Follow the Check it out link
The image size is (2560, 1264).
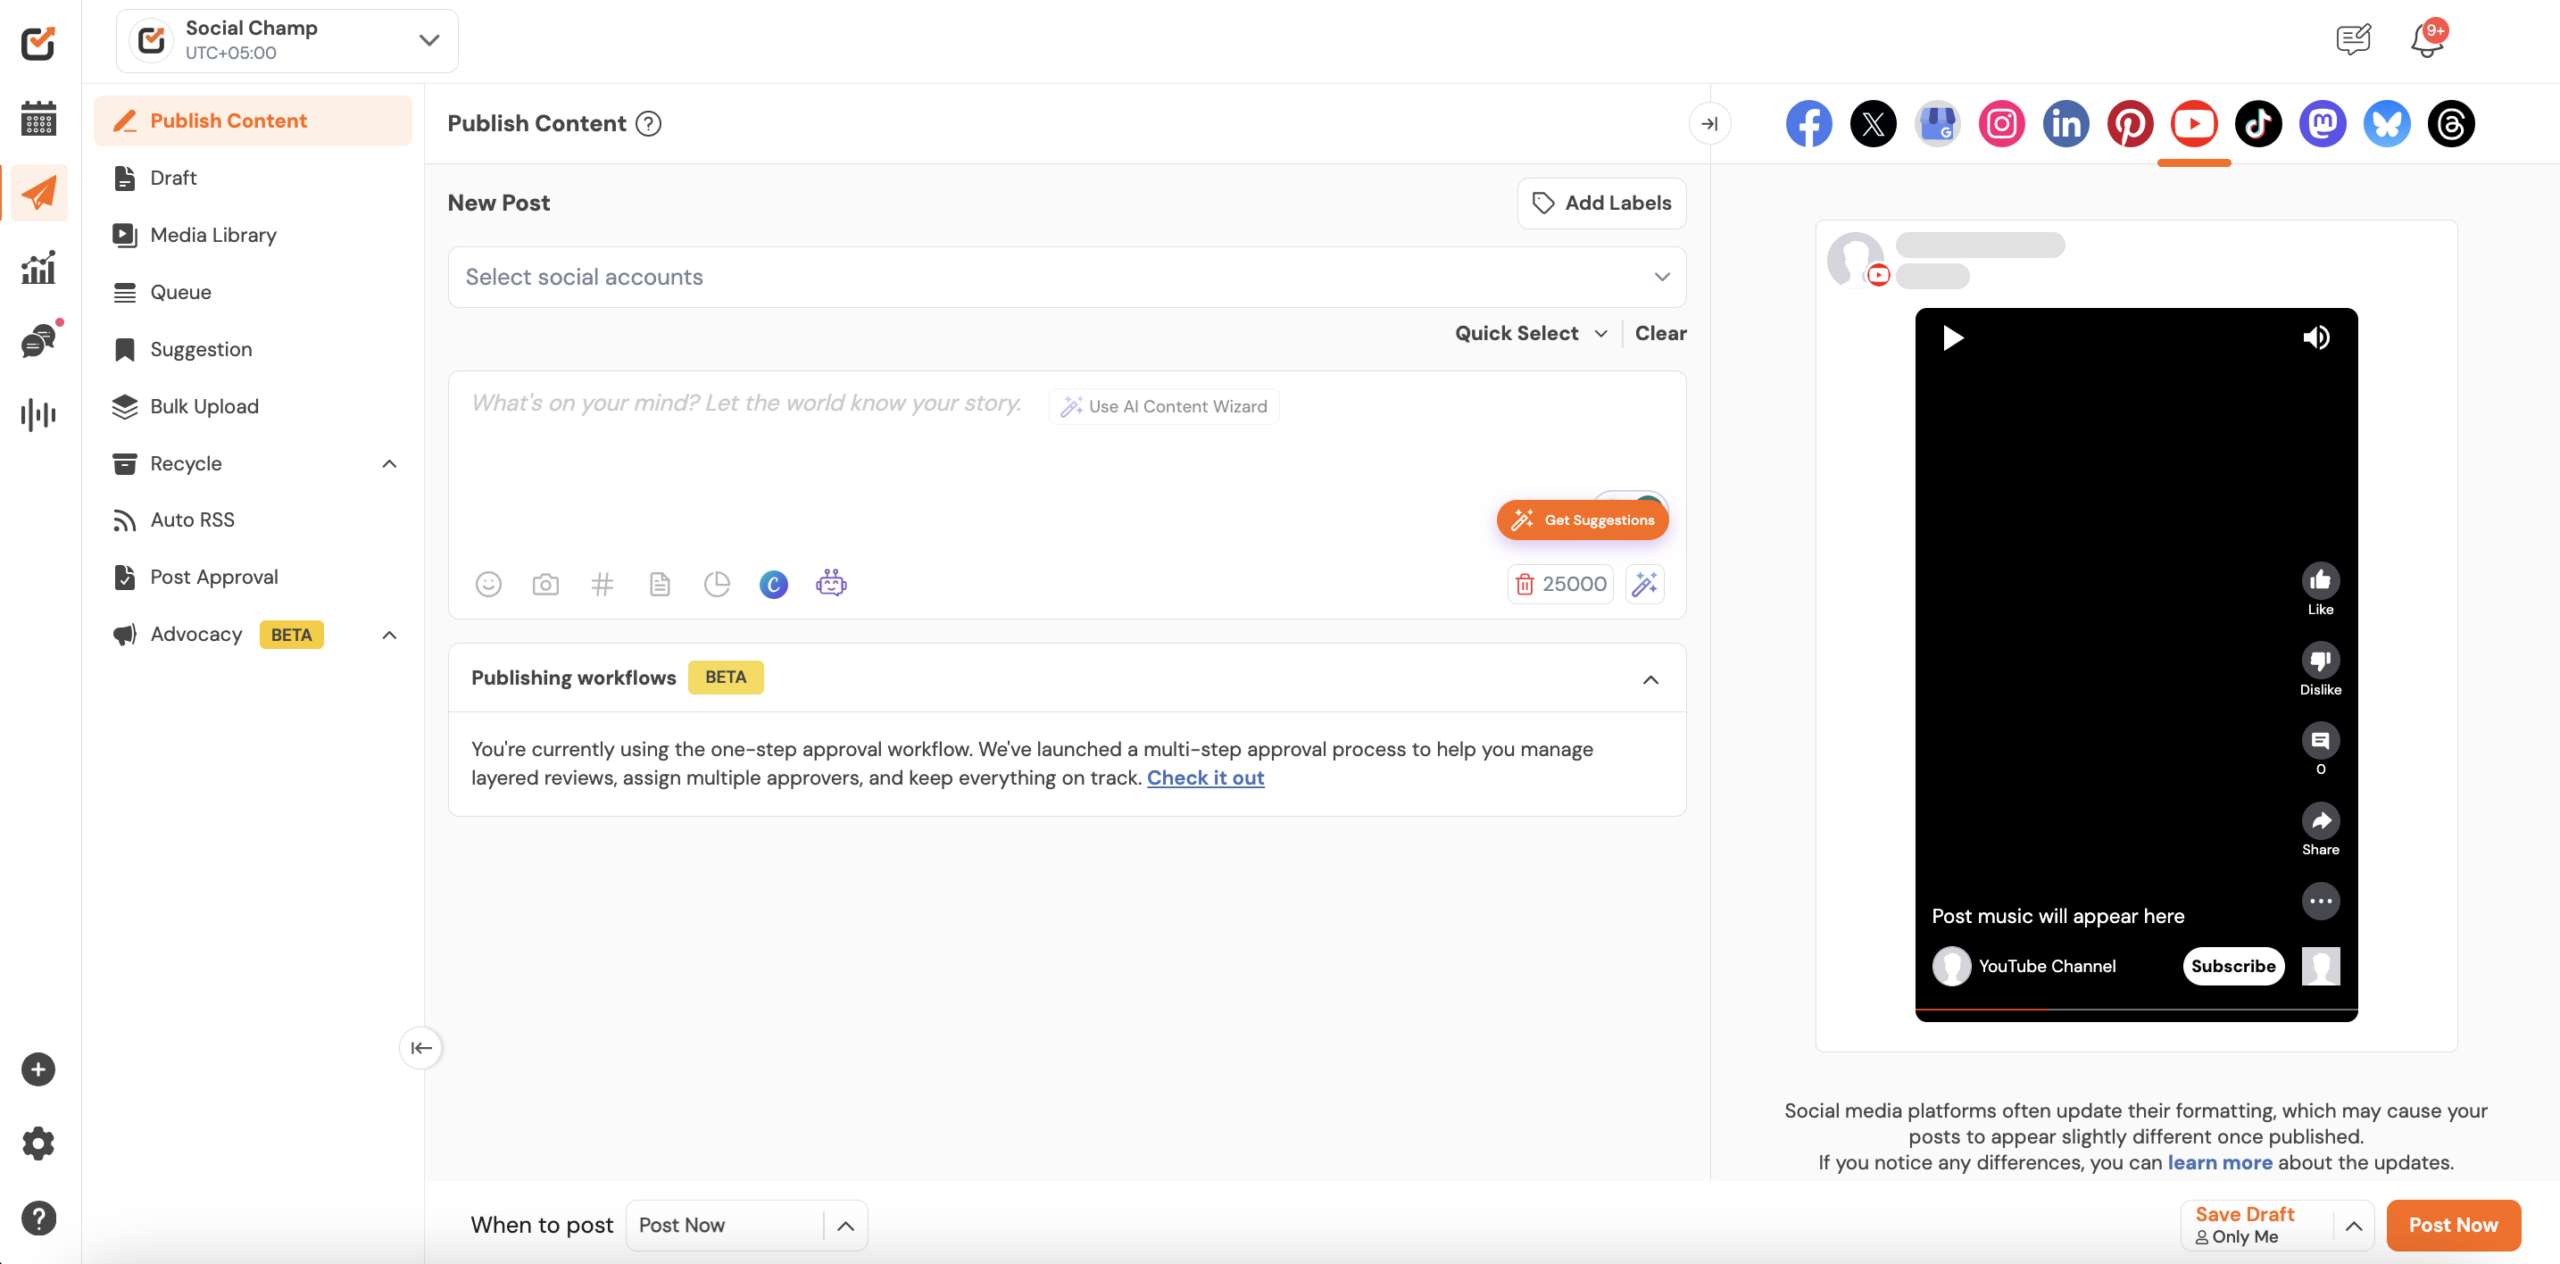1205,778
